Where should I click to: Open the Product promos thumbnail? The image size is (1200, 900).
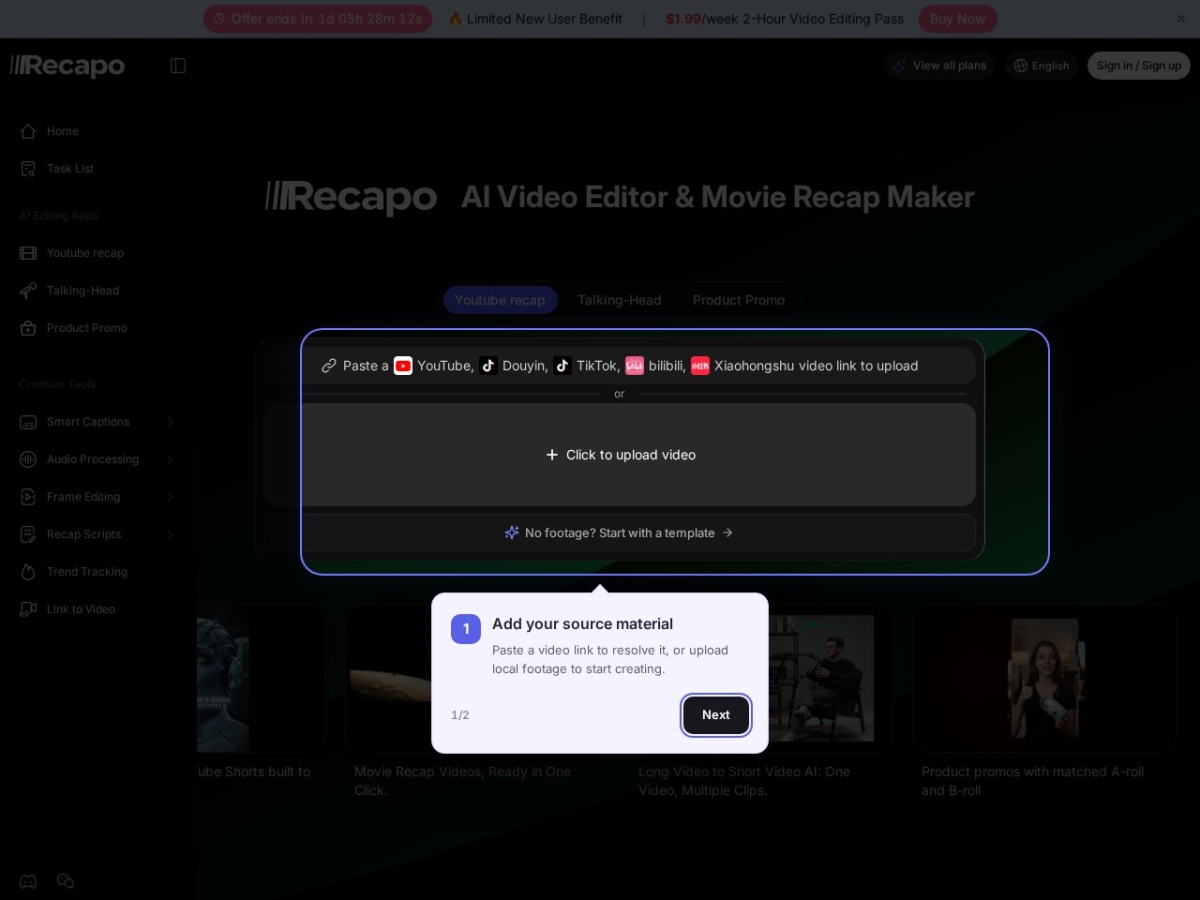[x=1044, y=678]
